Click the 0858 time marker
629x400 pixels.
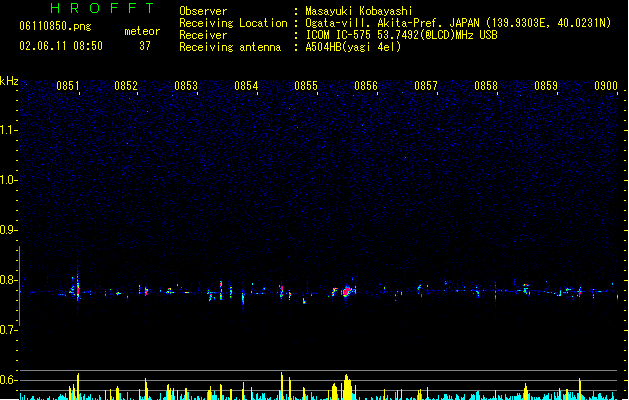(486, 86)
